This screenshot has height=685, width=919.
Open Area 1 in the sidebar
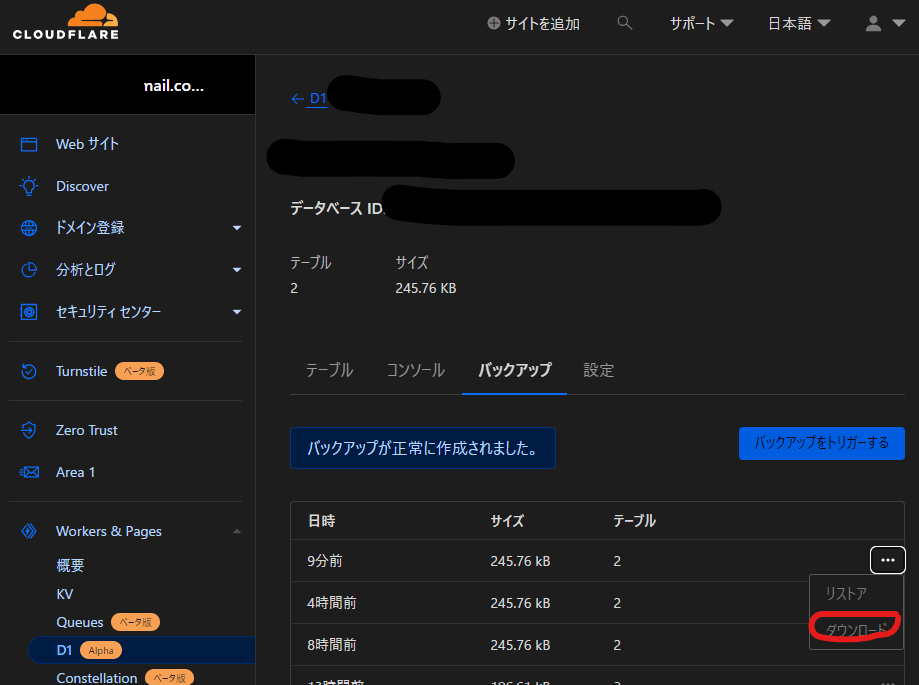(x=75, y=472)
